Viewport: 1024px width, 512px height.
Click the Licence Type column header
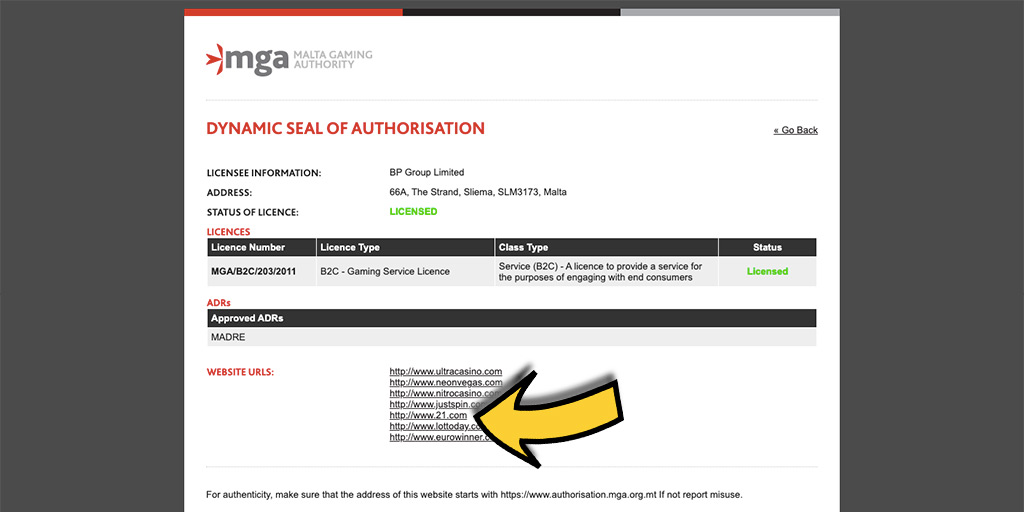point(405,248)
